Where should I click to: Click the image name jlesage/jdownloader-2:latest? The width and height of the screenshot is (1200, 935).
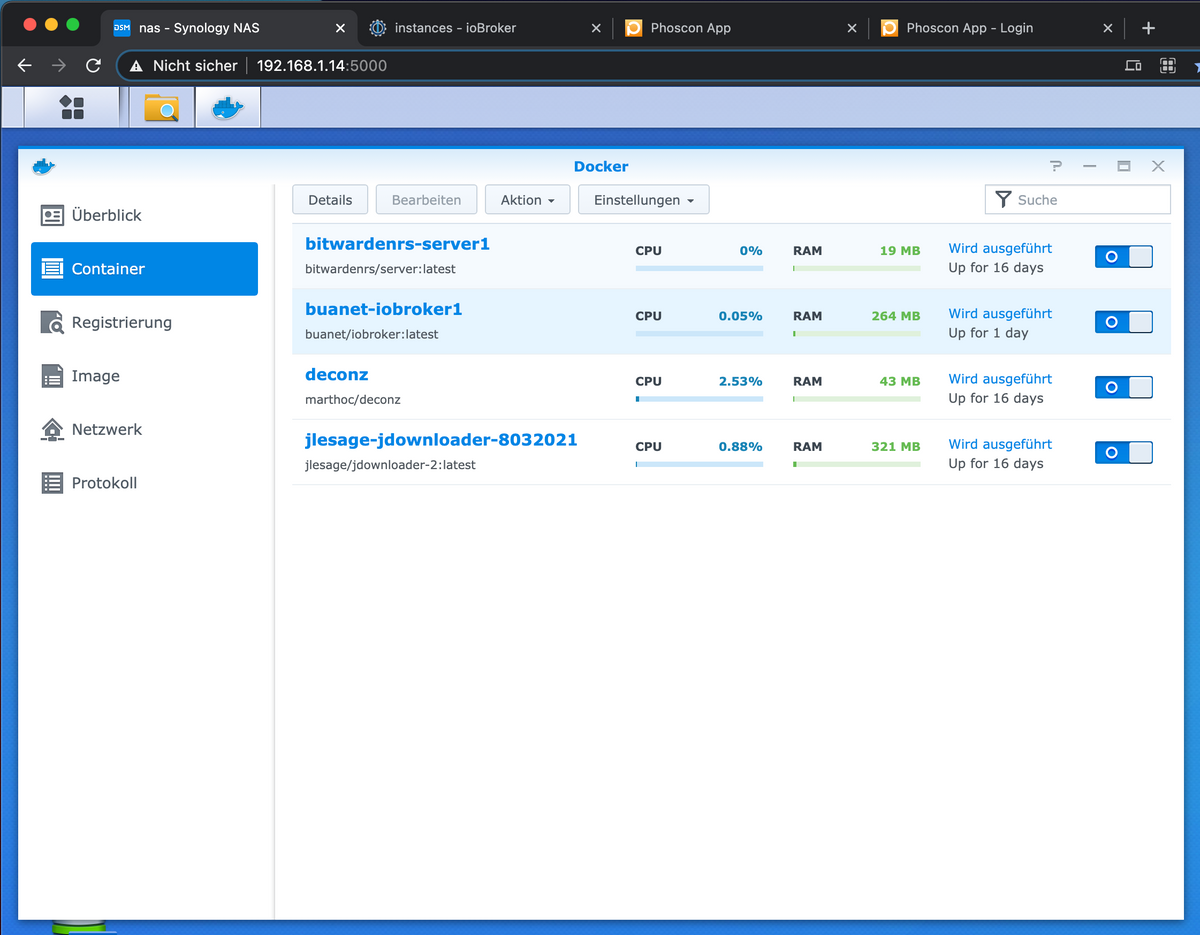point(390,465)
